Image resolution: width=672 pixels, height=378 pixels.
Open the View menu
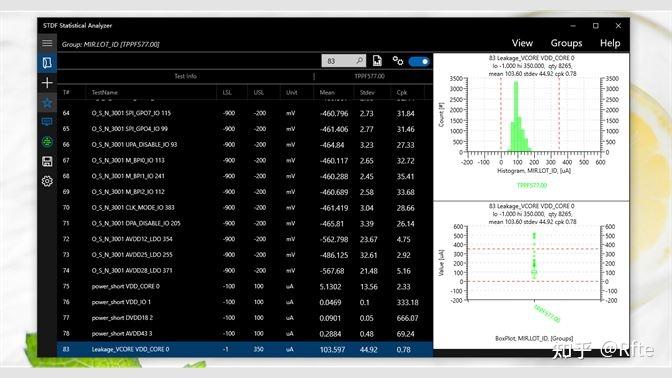[522, 43]
